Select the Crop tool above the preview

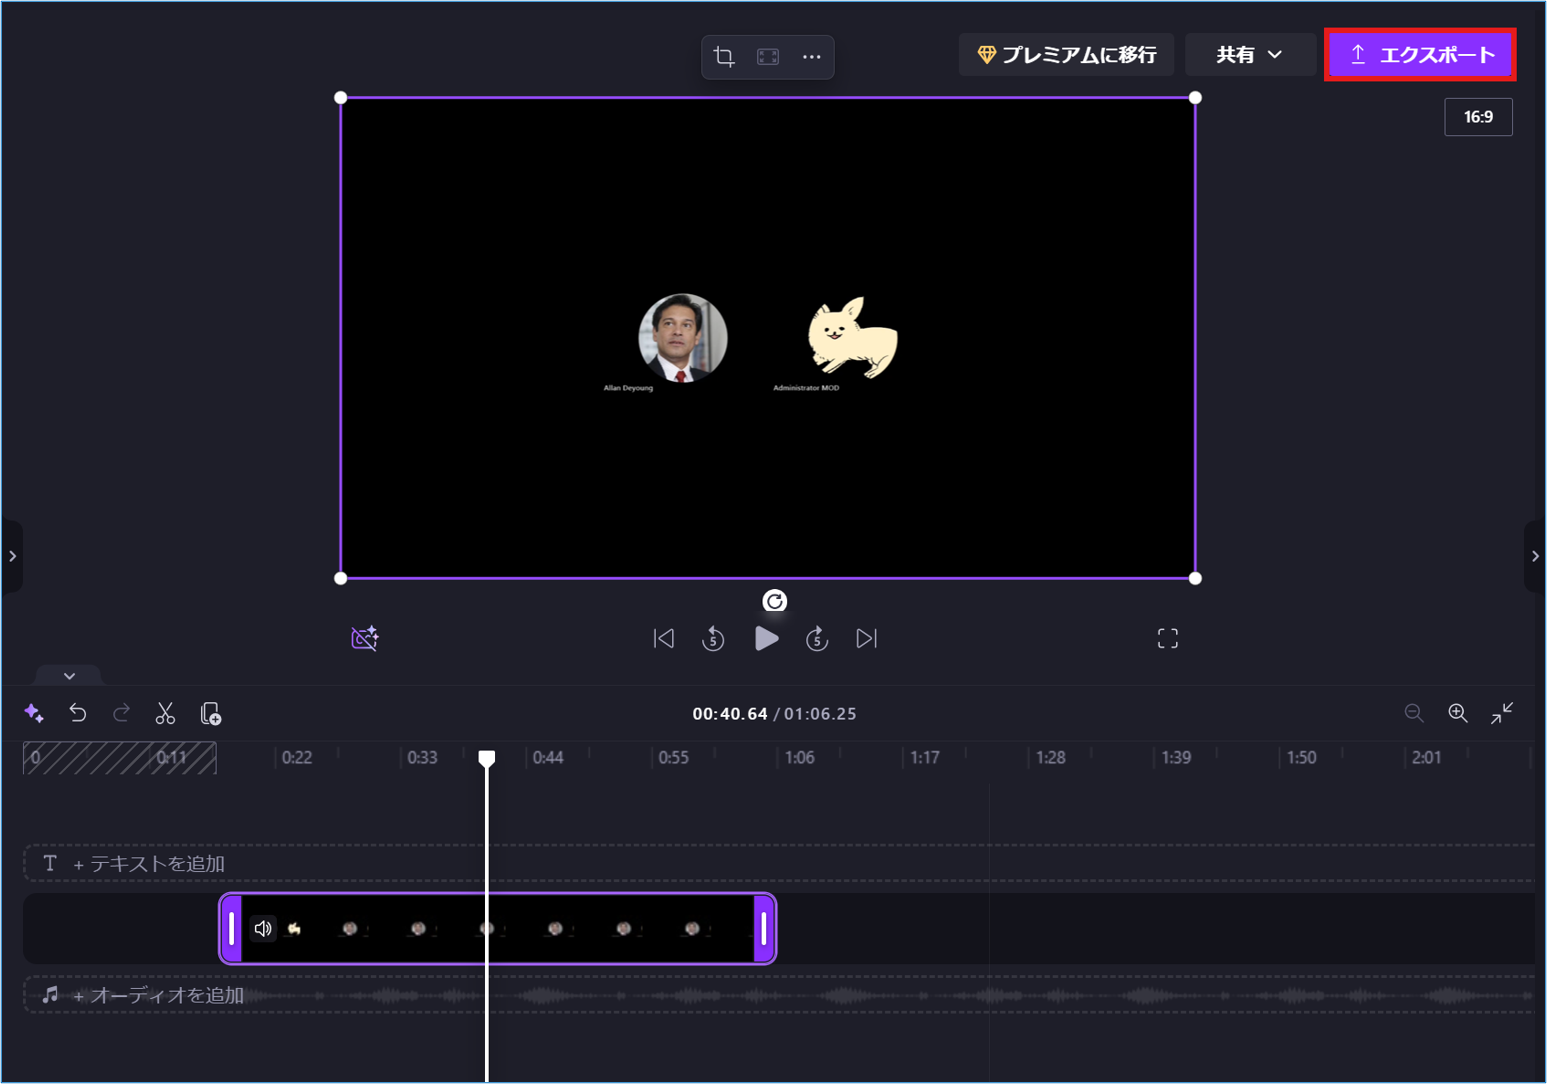pos(724,57)
